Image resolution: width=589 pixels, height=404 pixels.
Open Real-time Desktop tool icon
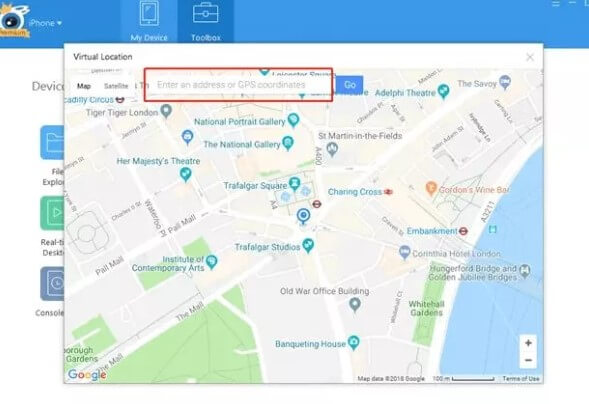53,213
